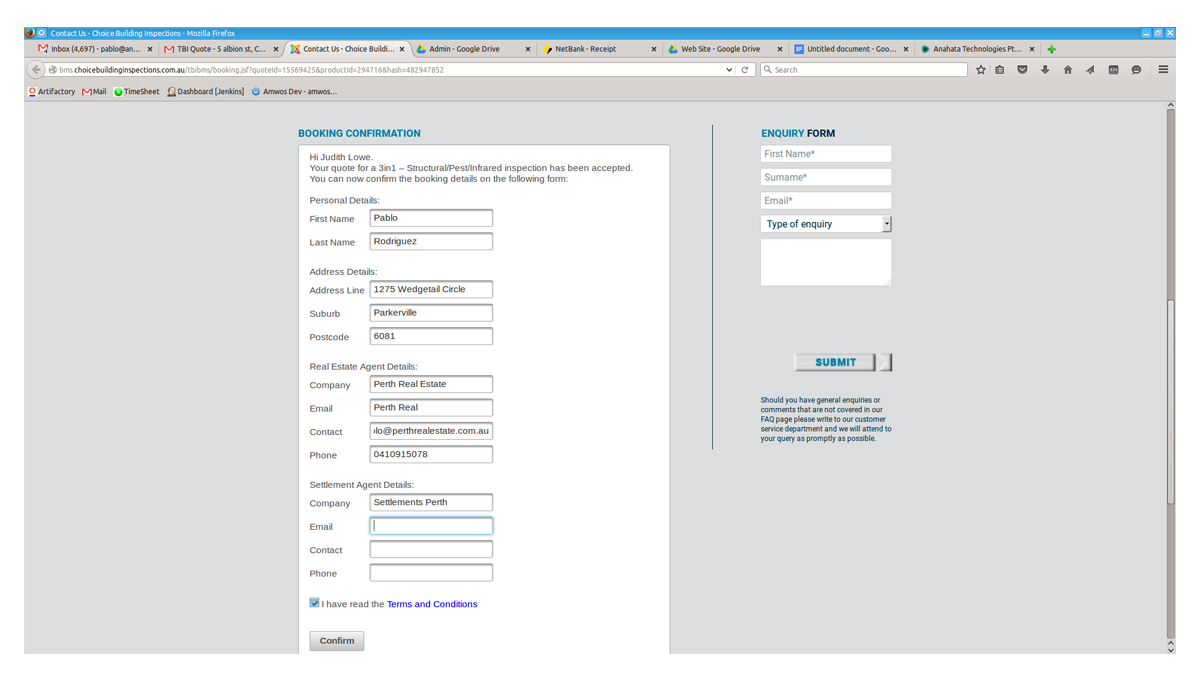Viewport: 1200px width, 680px height.
Task: Close the Inbox Gmail tab
Action: pos(150,49)
